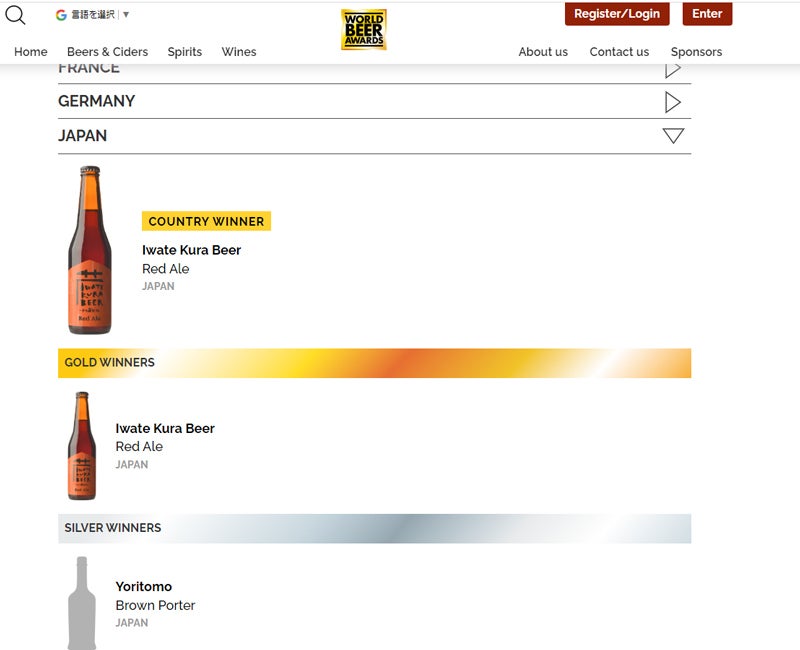Collapse the Japan country section
The width and height of the screenshot is (800, 650).
[673, 136]
